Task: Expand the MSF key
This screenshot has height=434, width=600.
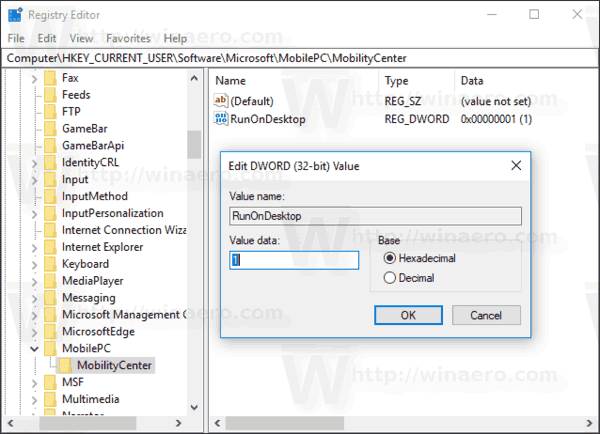Action: pyautogui.click(x=34, y=383)
